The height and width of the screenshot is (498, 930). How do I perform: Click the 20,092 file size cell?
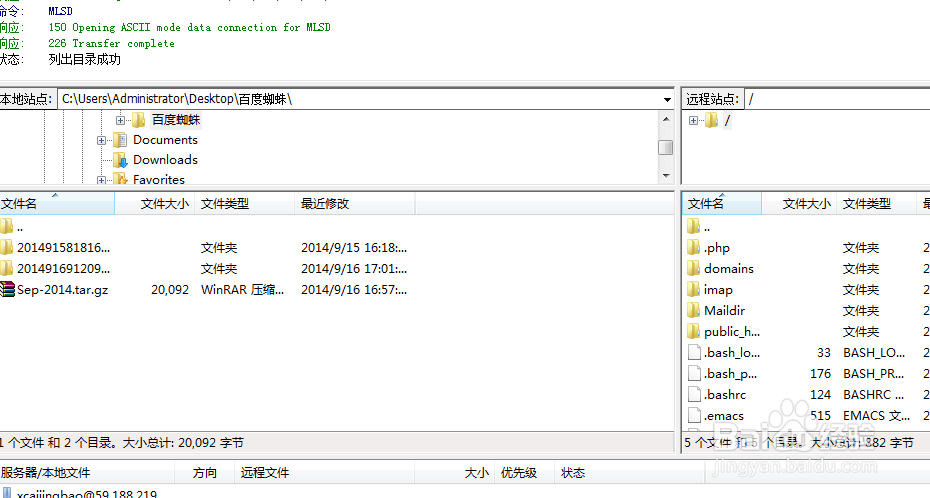coord(170,290)
